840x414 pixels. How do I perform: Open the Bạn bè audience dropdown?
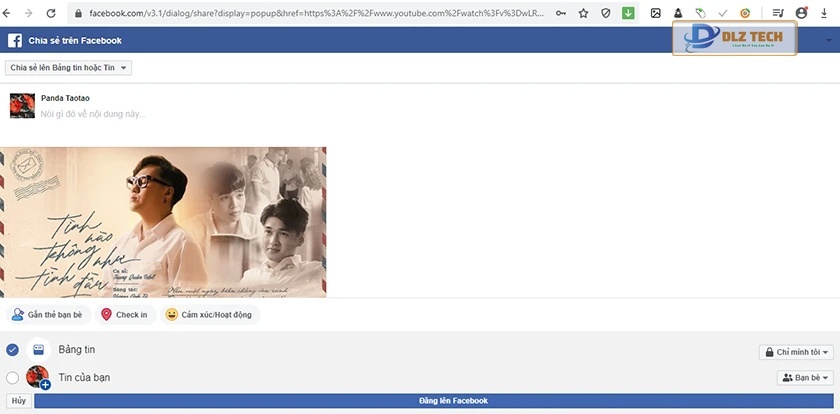click(804, 378)
